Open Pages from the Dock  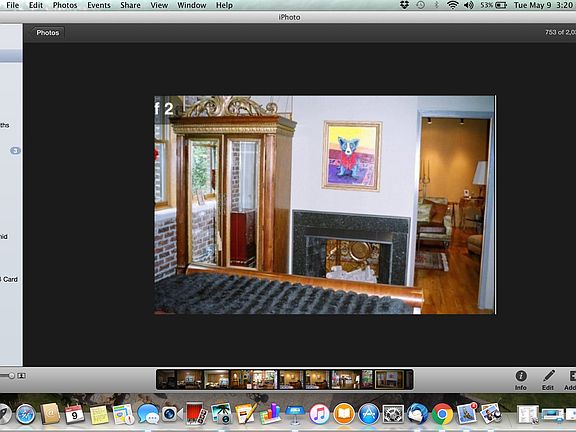[x=246, y=414]
